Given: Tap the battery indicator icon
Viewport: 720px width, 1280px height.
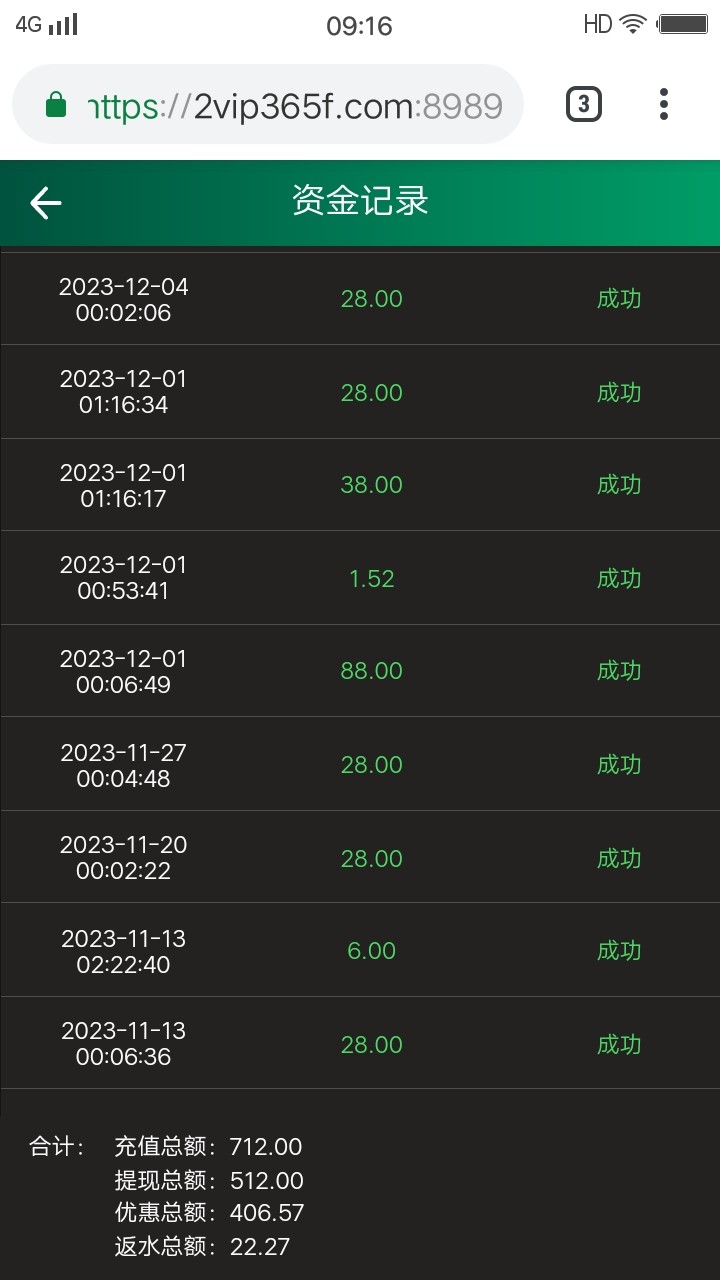Looking at the screenshot, I should (x=684, y=24).
